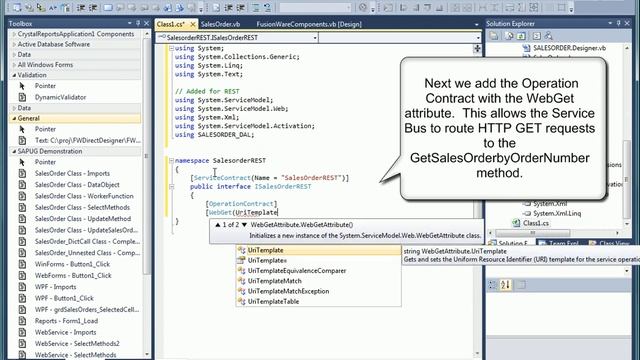Collapse the General toolbox group
640x360 pixels.
[x=14, y=118]
